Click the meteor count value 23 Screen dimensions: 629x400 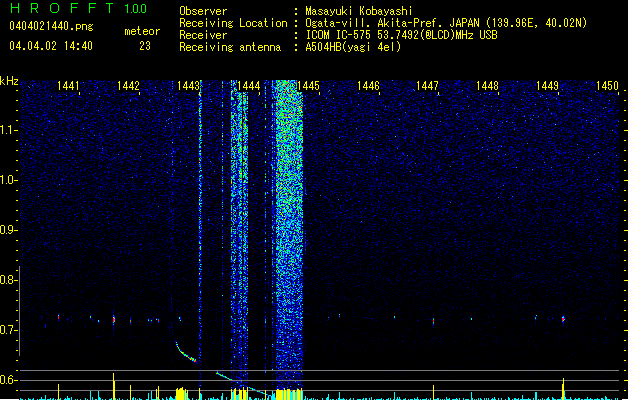click(145, 46)
